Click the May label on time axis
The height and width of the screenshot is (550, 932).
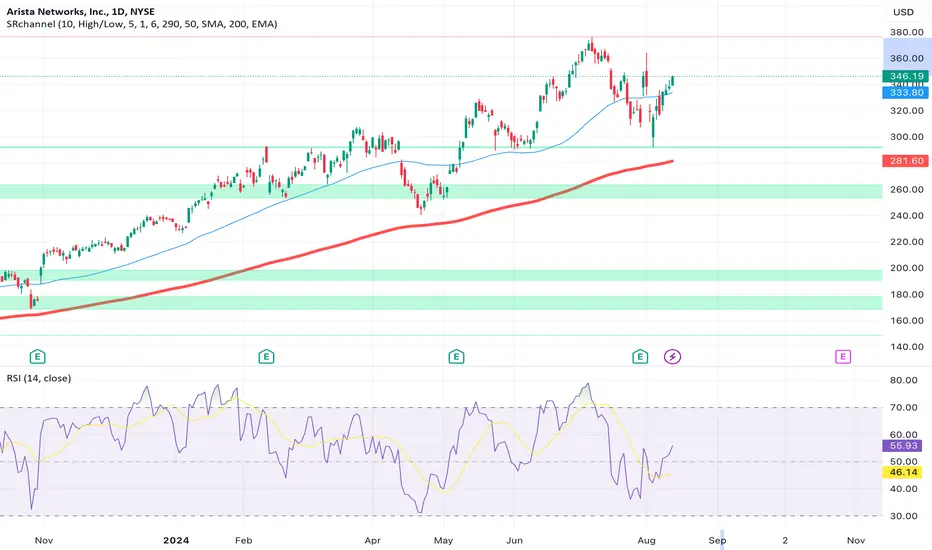pos(443,540)
